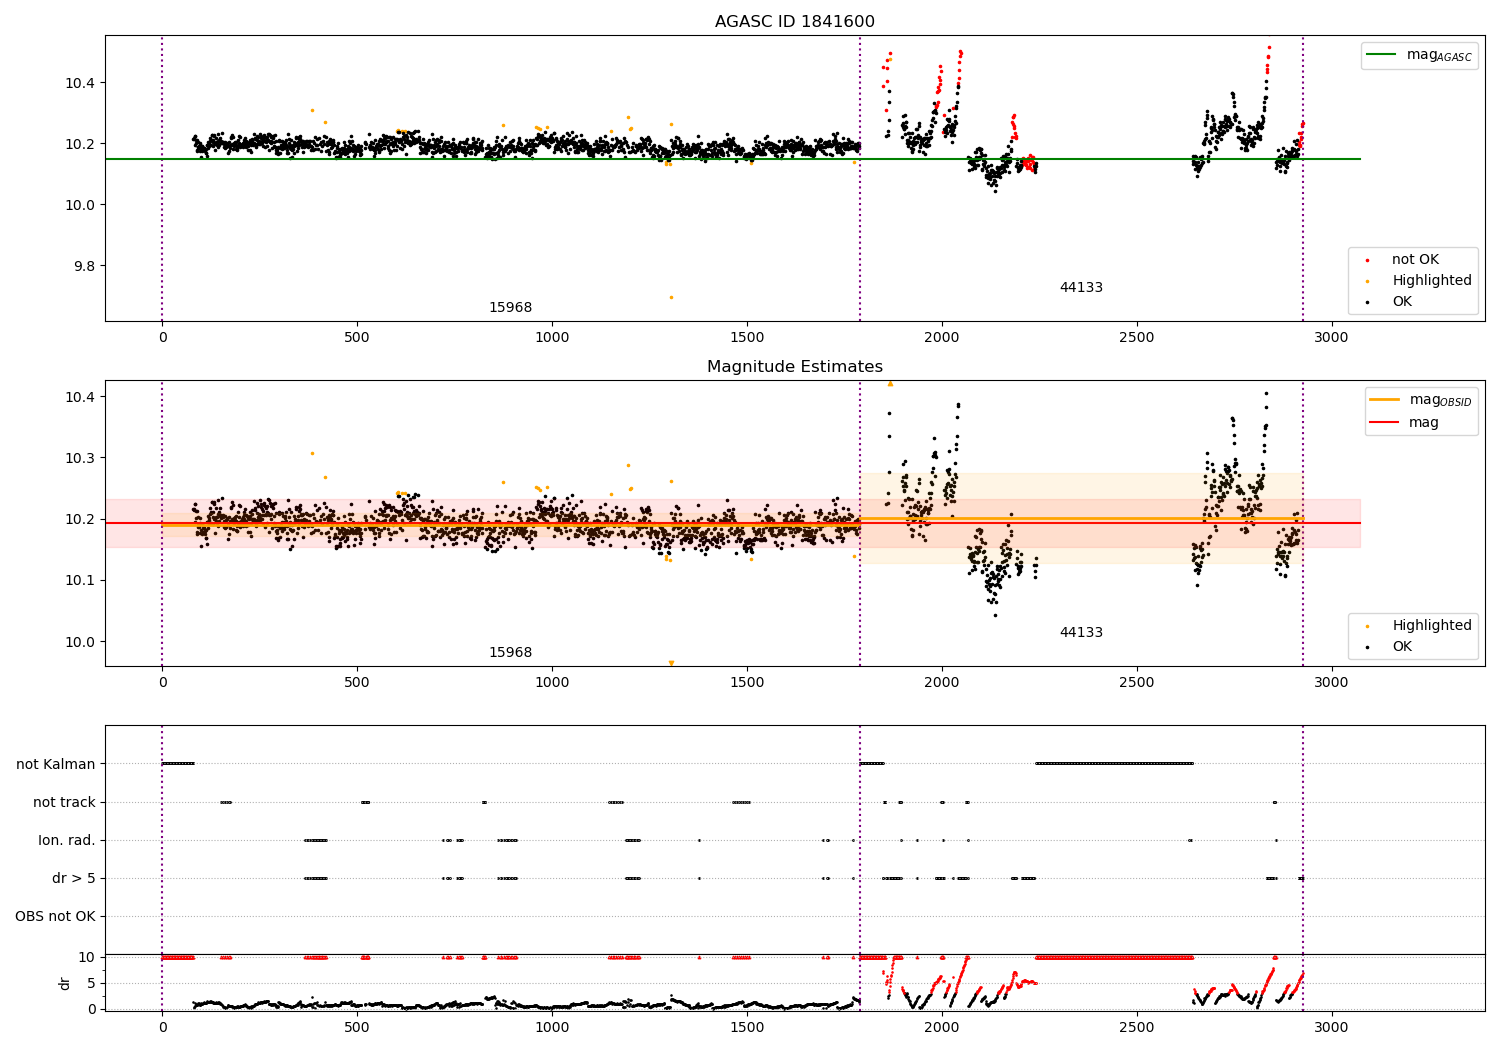
Task: Click the 500 x-axis tick of bottom plot
Action: 357,1028
